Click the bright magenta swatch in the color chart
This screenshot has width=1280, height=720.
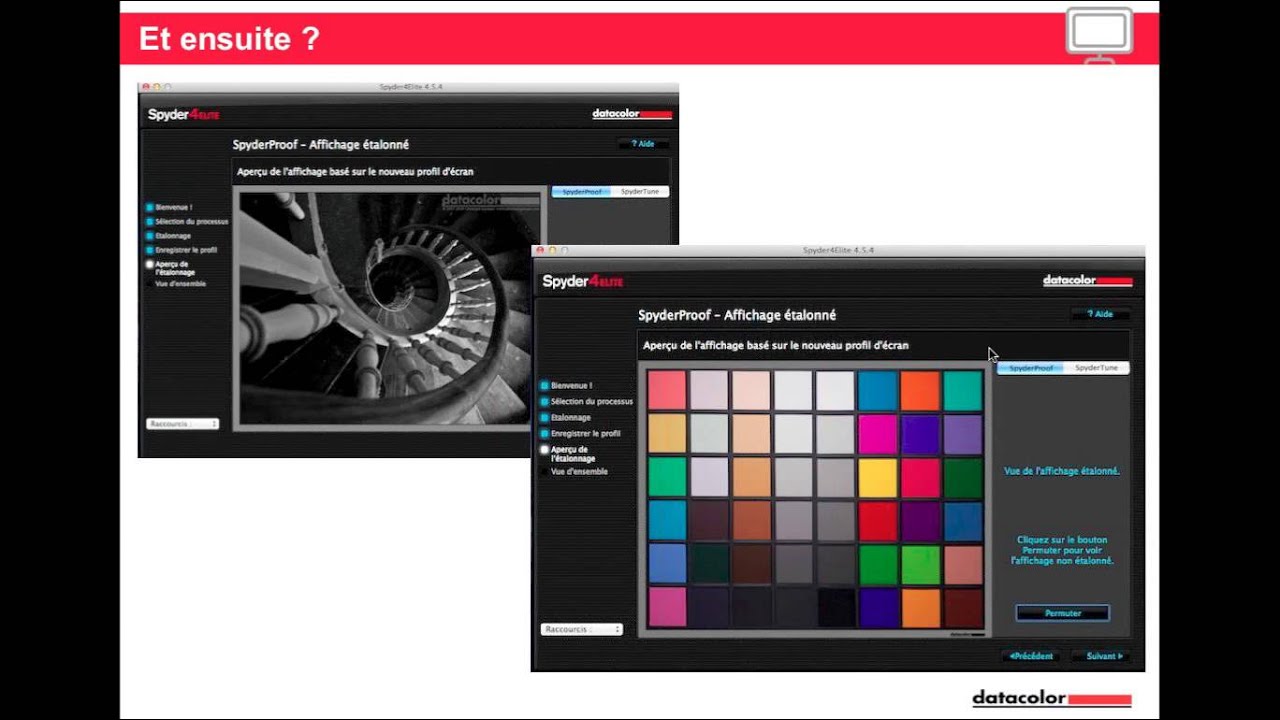click(x=877, y=434)
